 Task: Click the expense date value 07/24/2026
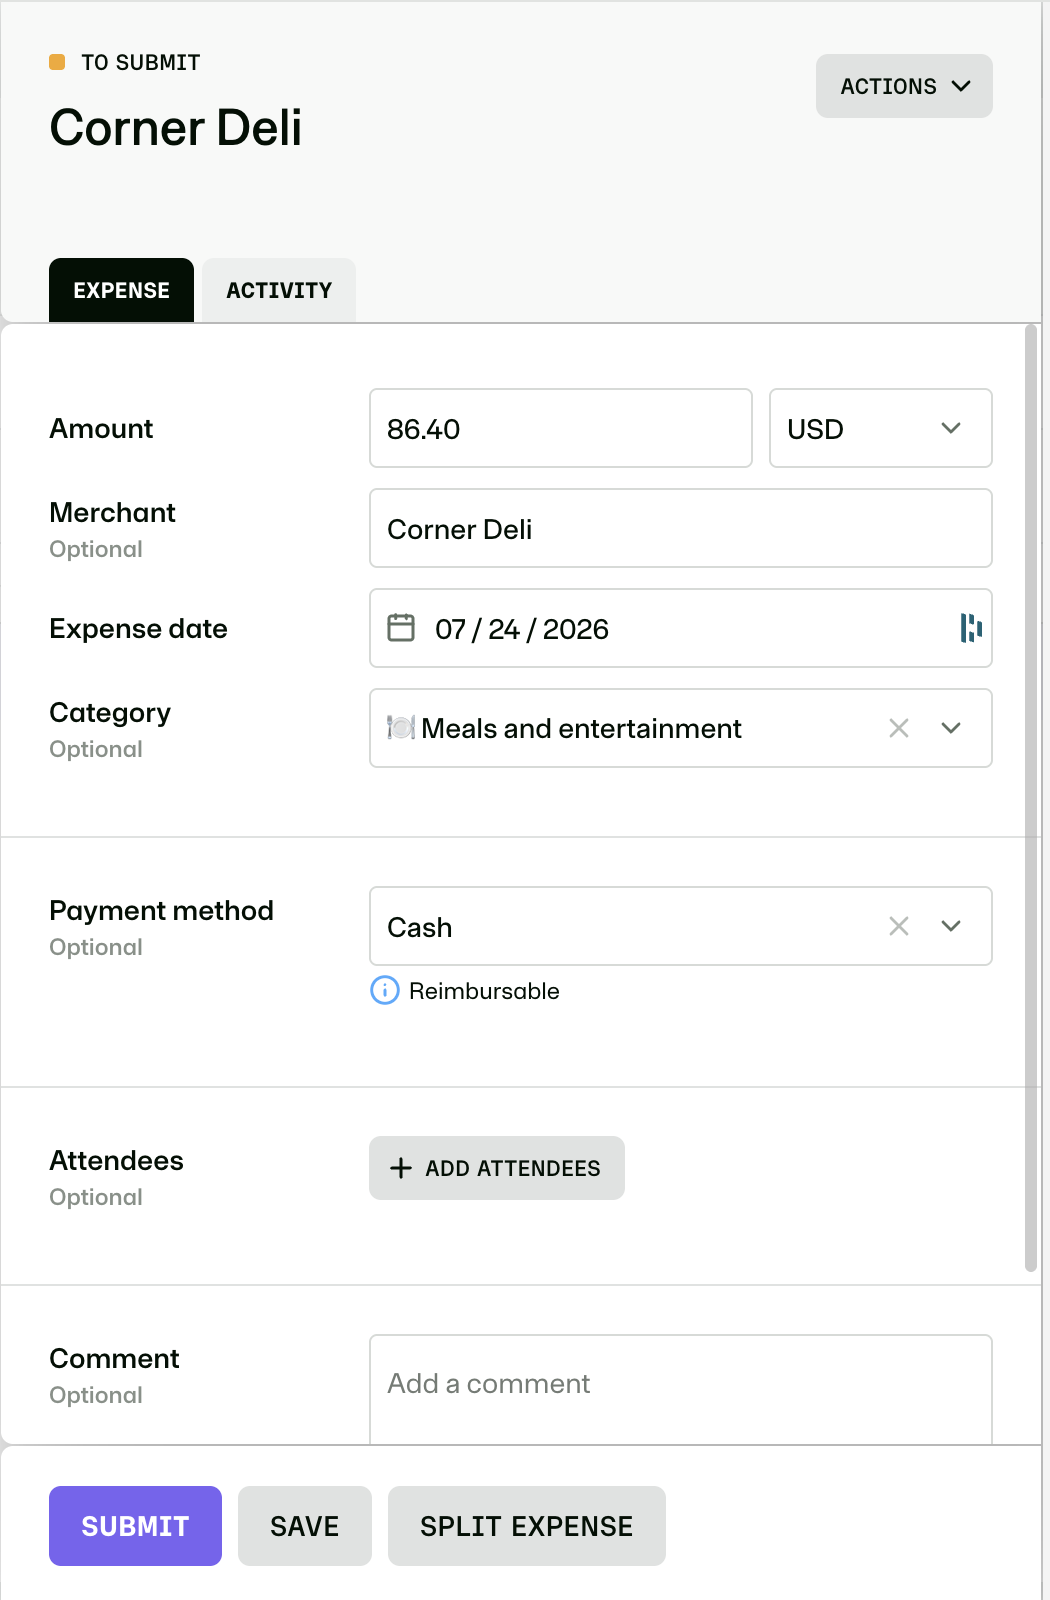coord(522,629)
